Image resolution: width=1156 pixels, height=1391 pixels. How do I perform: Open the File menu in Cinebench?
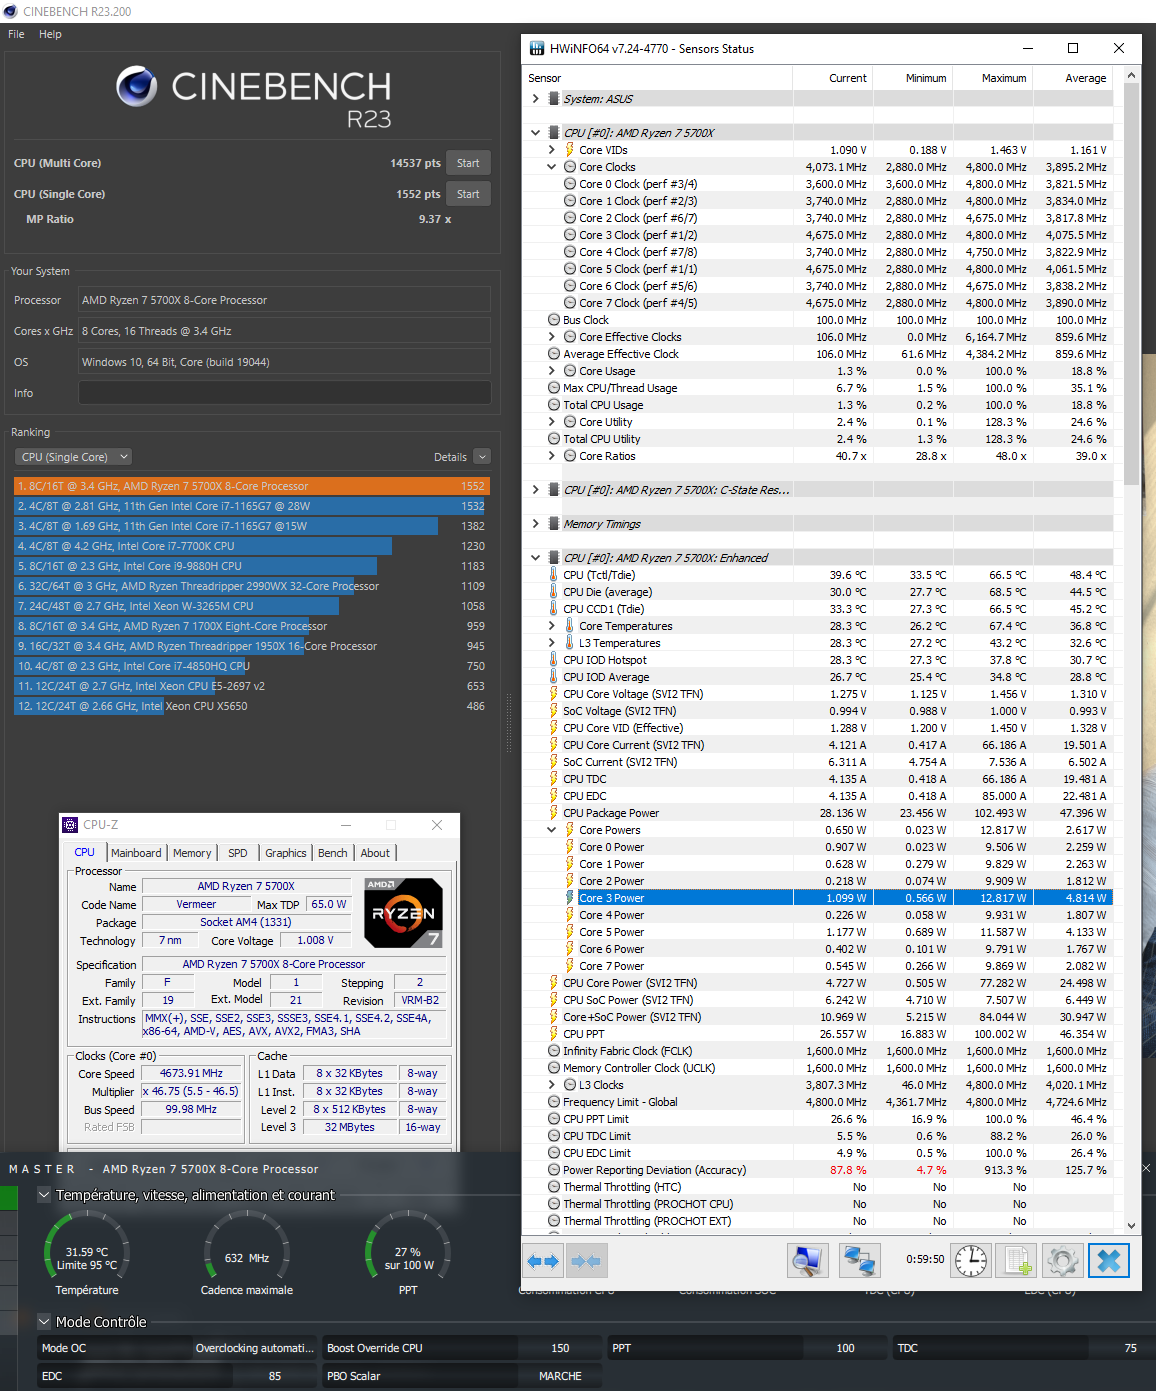16,34
